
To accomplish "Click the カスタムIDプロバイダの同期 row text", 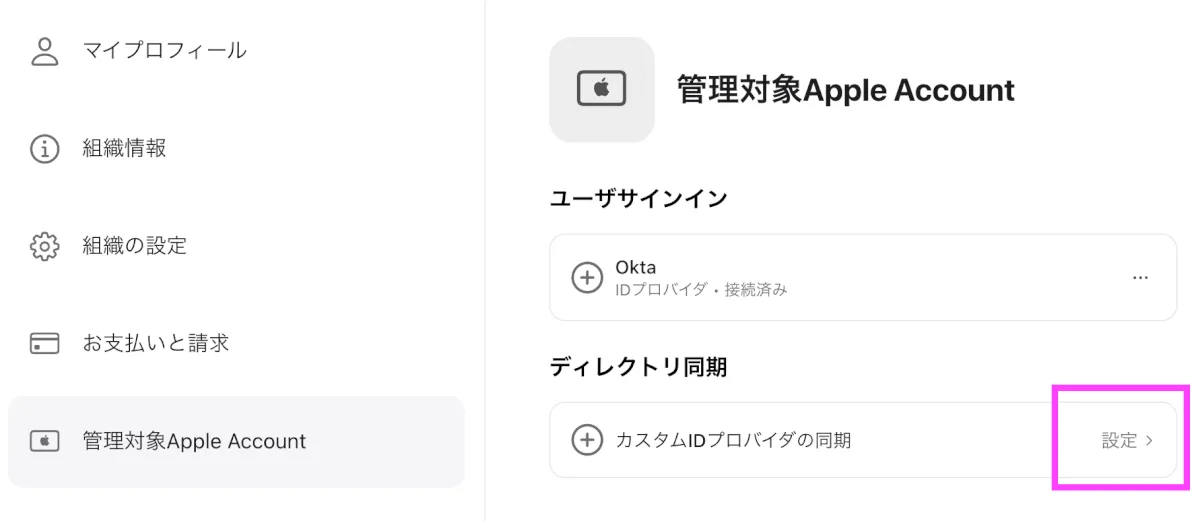I will click(733, 439).
